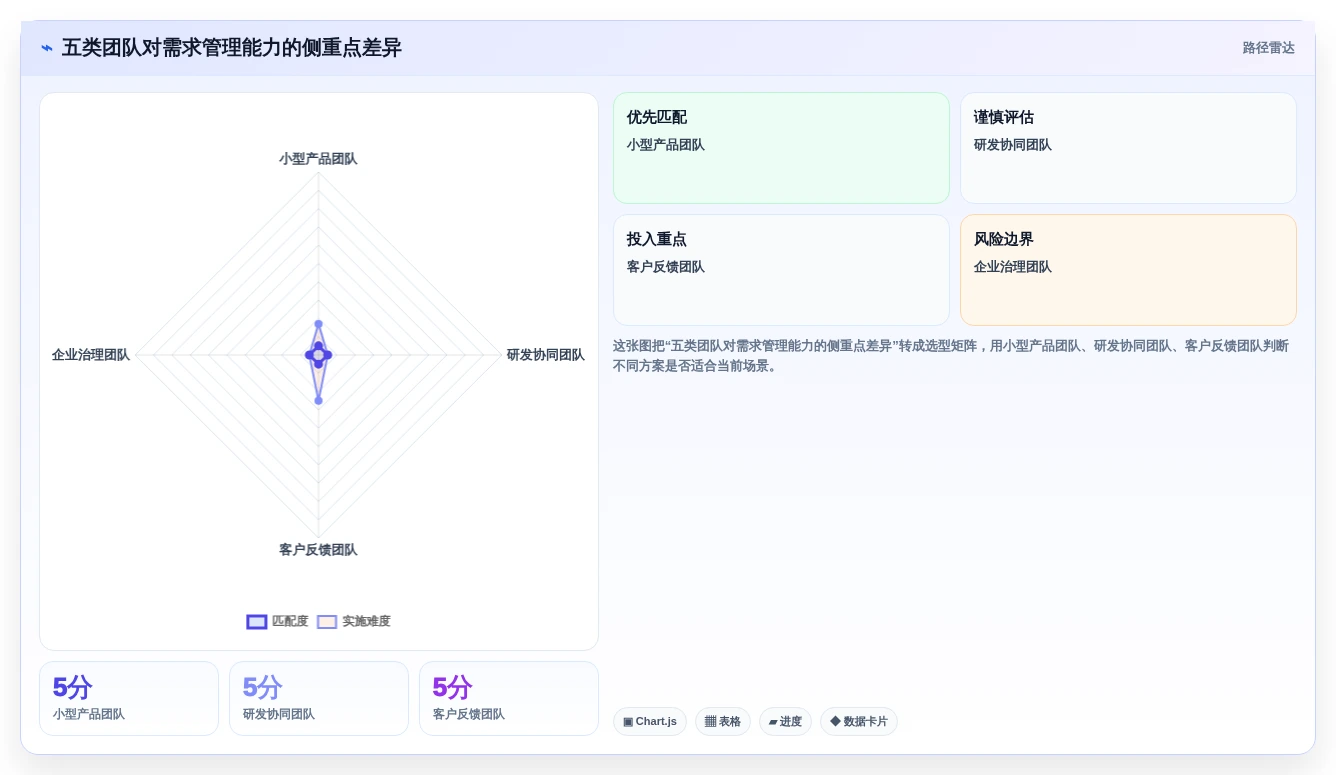The height and width of the screenshot is (775, 1336).
Task: Click 小型产品团队 text inside the 优先匹配 card
Action: [x=666, y=145]
